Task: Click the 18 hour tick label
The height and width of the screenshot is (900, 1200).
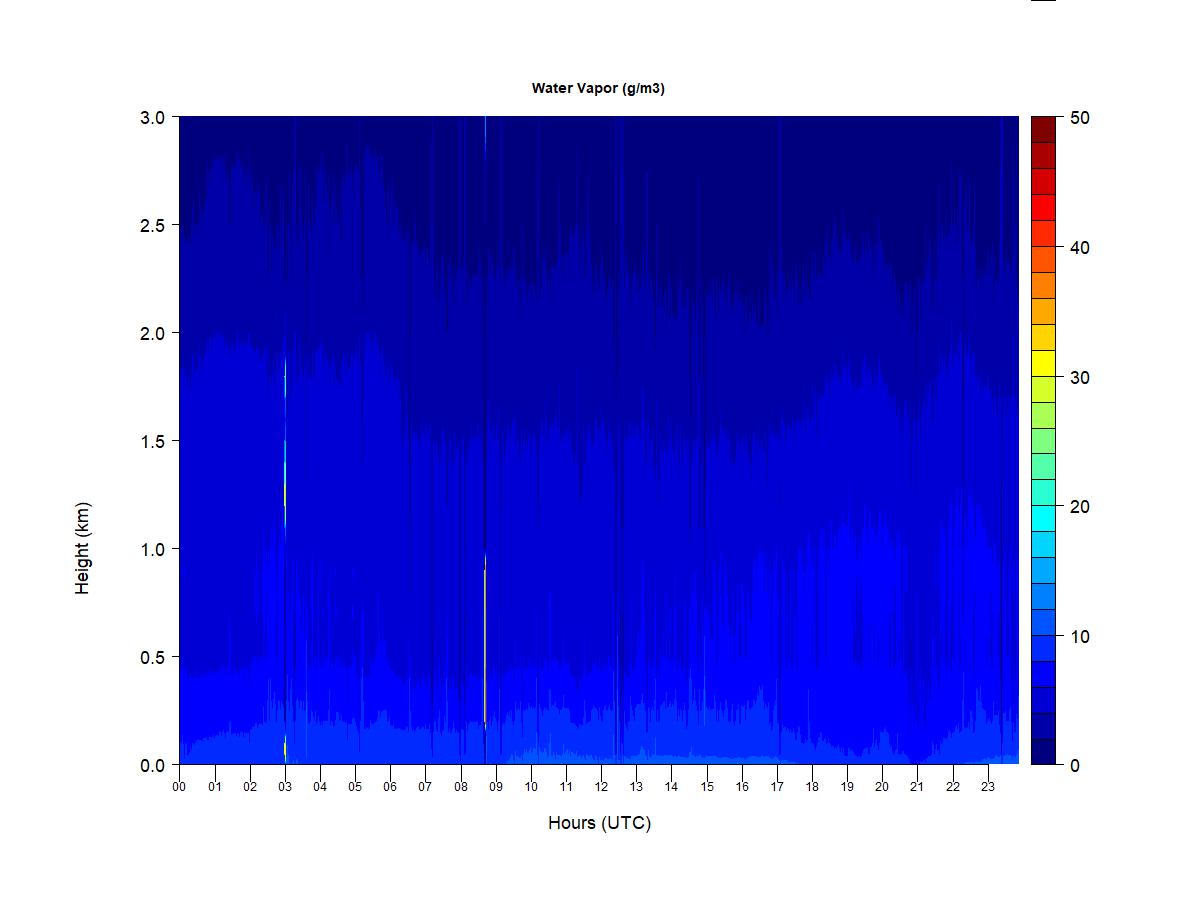Action: (812, 786)
